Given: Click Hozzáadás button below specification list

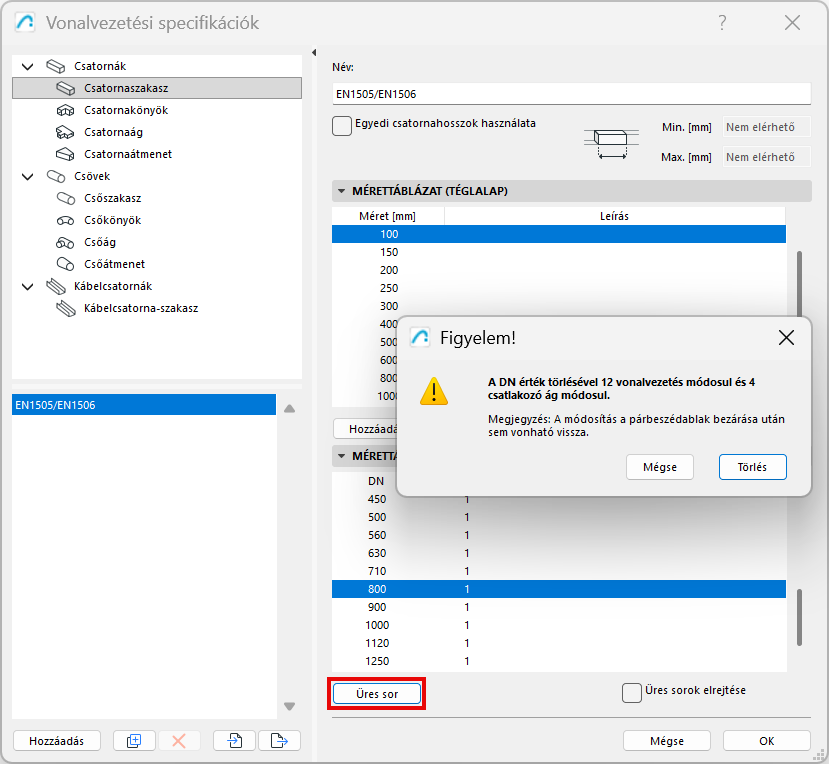Looking at the screenshot, I should (x=57, y=741).
